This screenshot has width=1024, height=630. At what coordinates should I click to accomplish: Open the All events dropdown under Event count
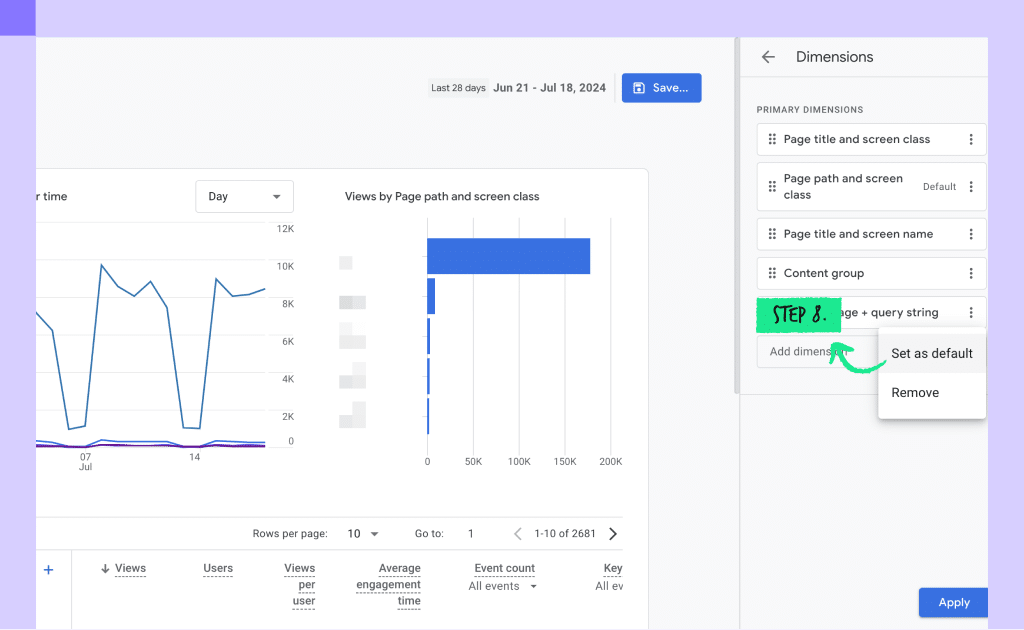pyautogui.click(x=503, y=586)
